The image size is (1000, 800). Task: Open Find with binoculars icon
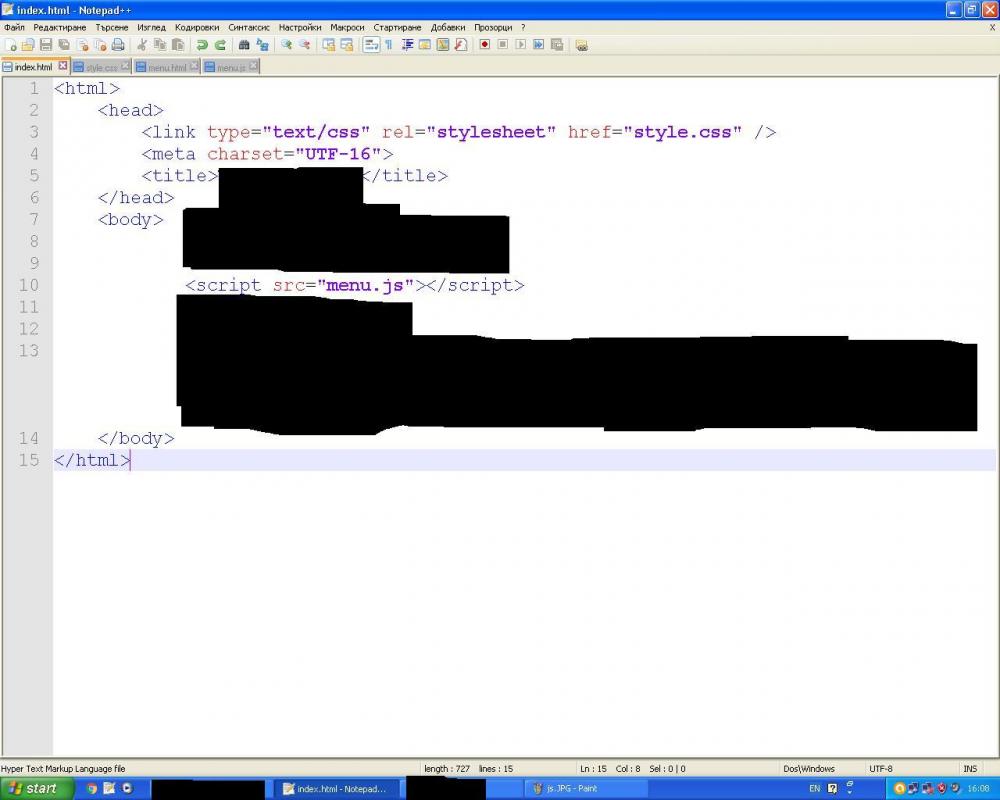tap(244, 45)
